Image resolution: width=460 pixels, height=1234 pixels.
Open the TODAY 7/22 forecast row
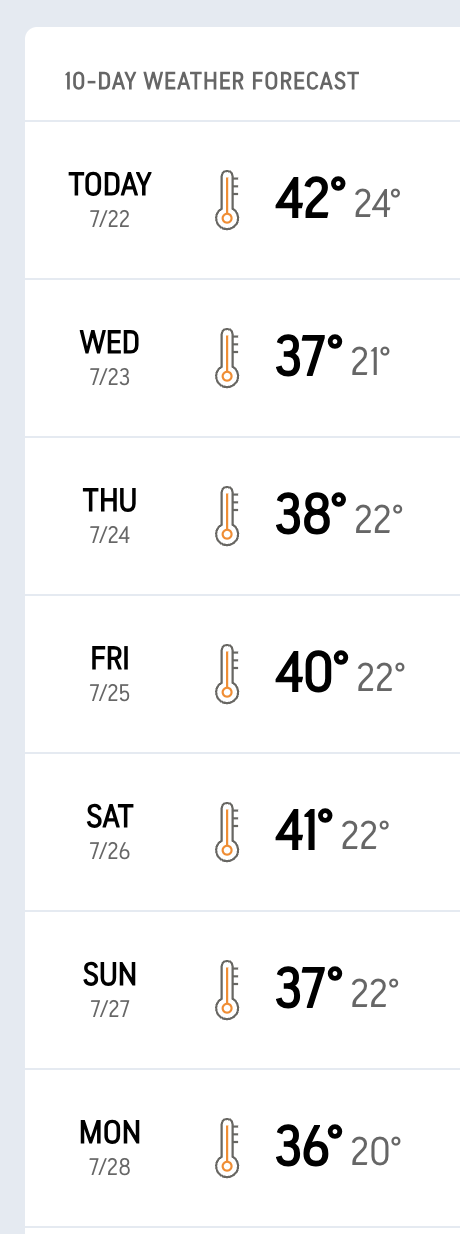(x=243, y=200)
